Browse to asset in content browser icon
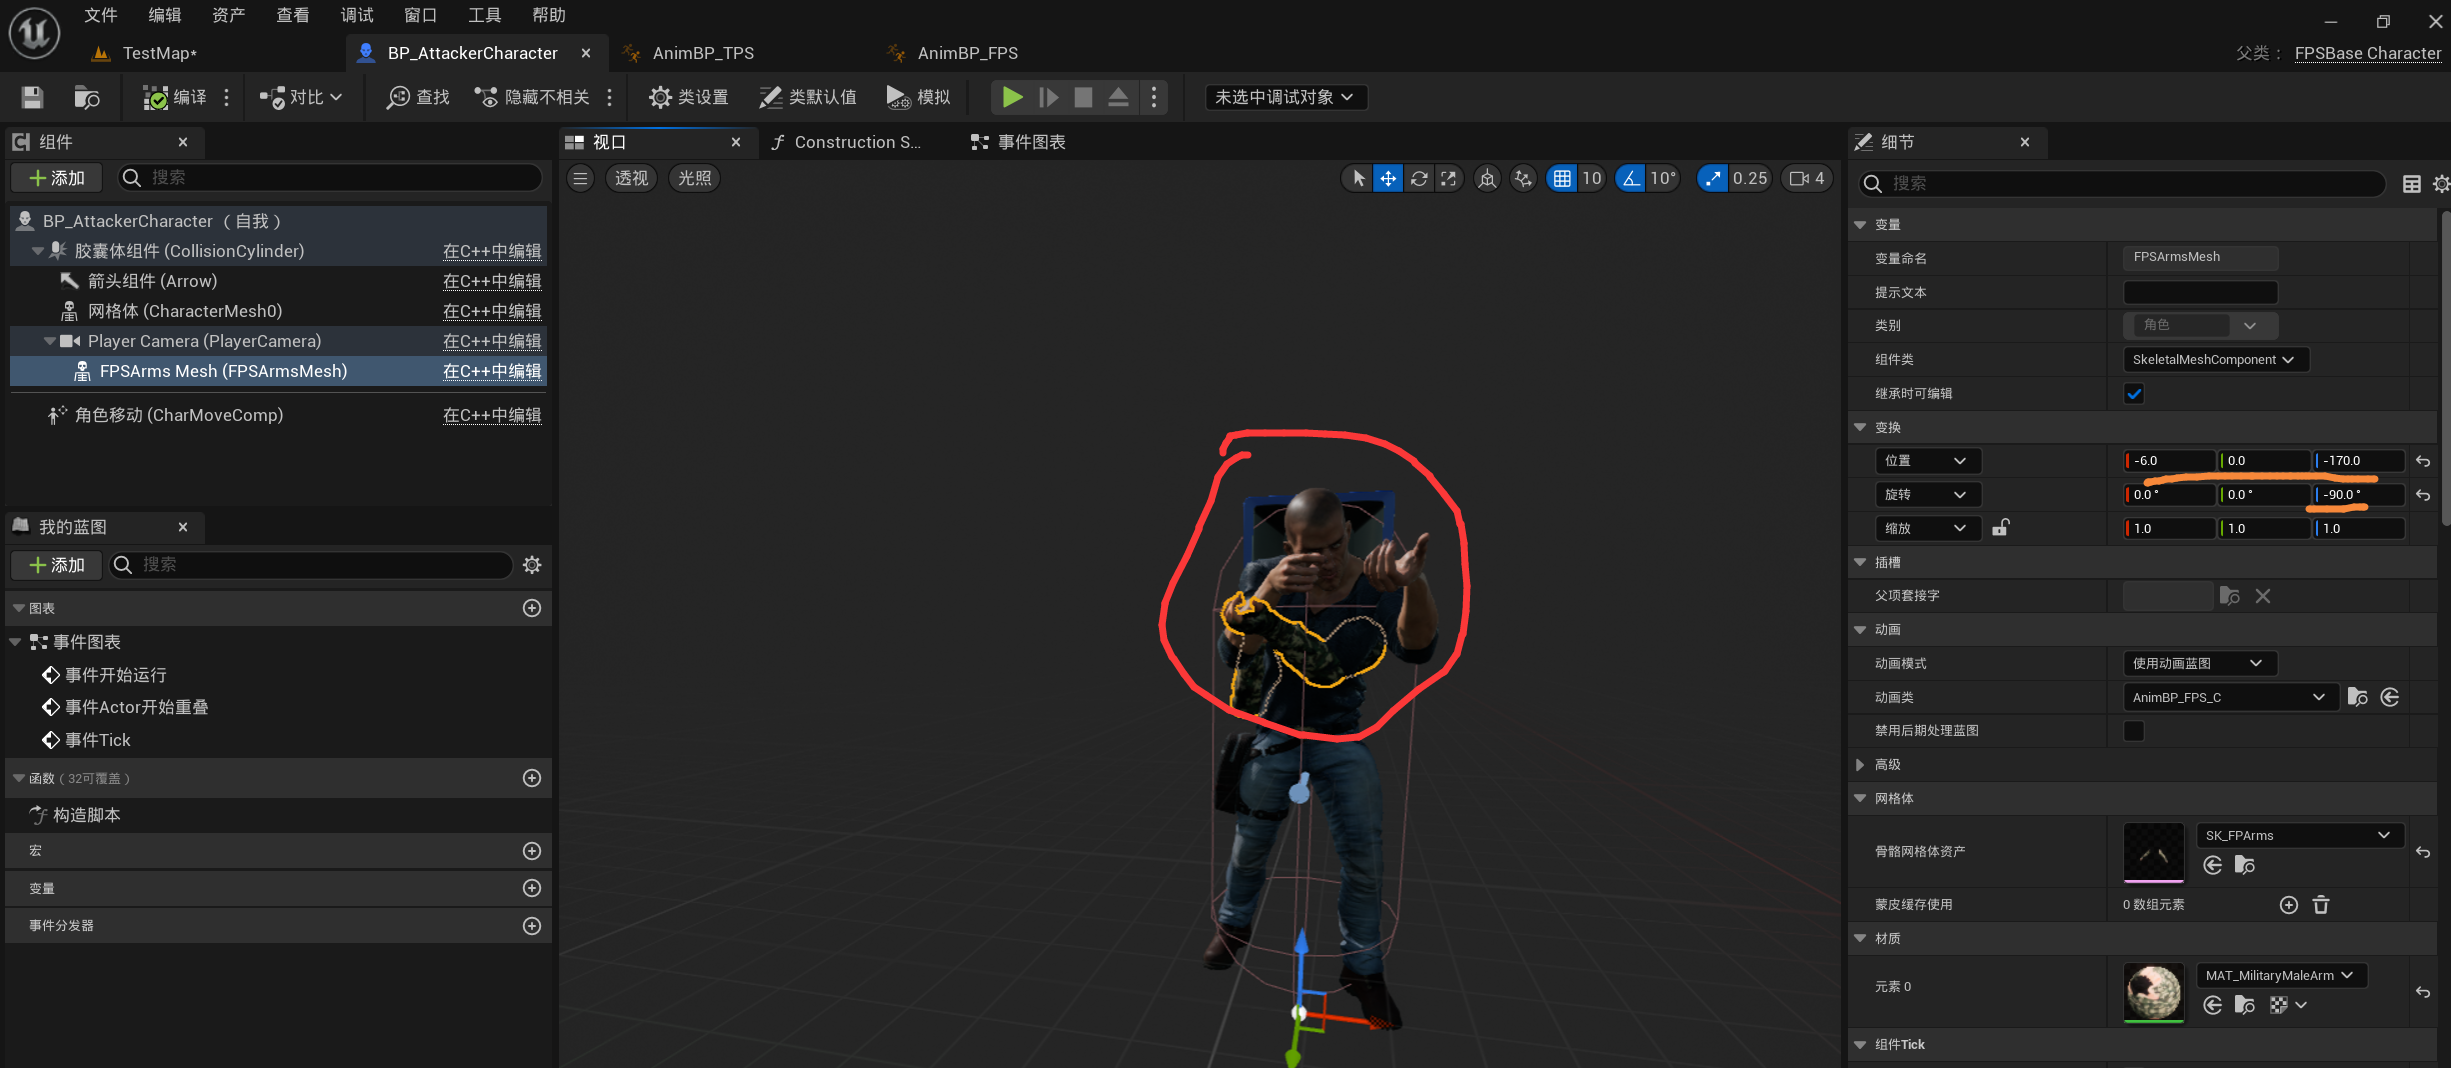 tap(87, 97)
